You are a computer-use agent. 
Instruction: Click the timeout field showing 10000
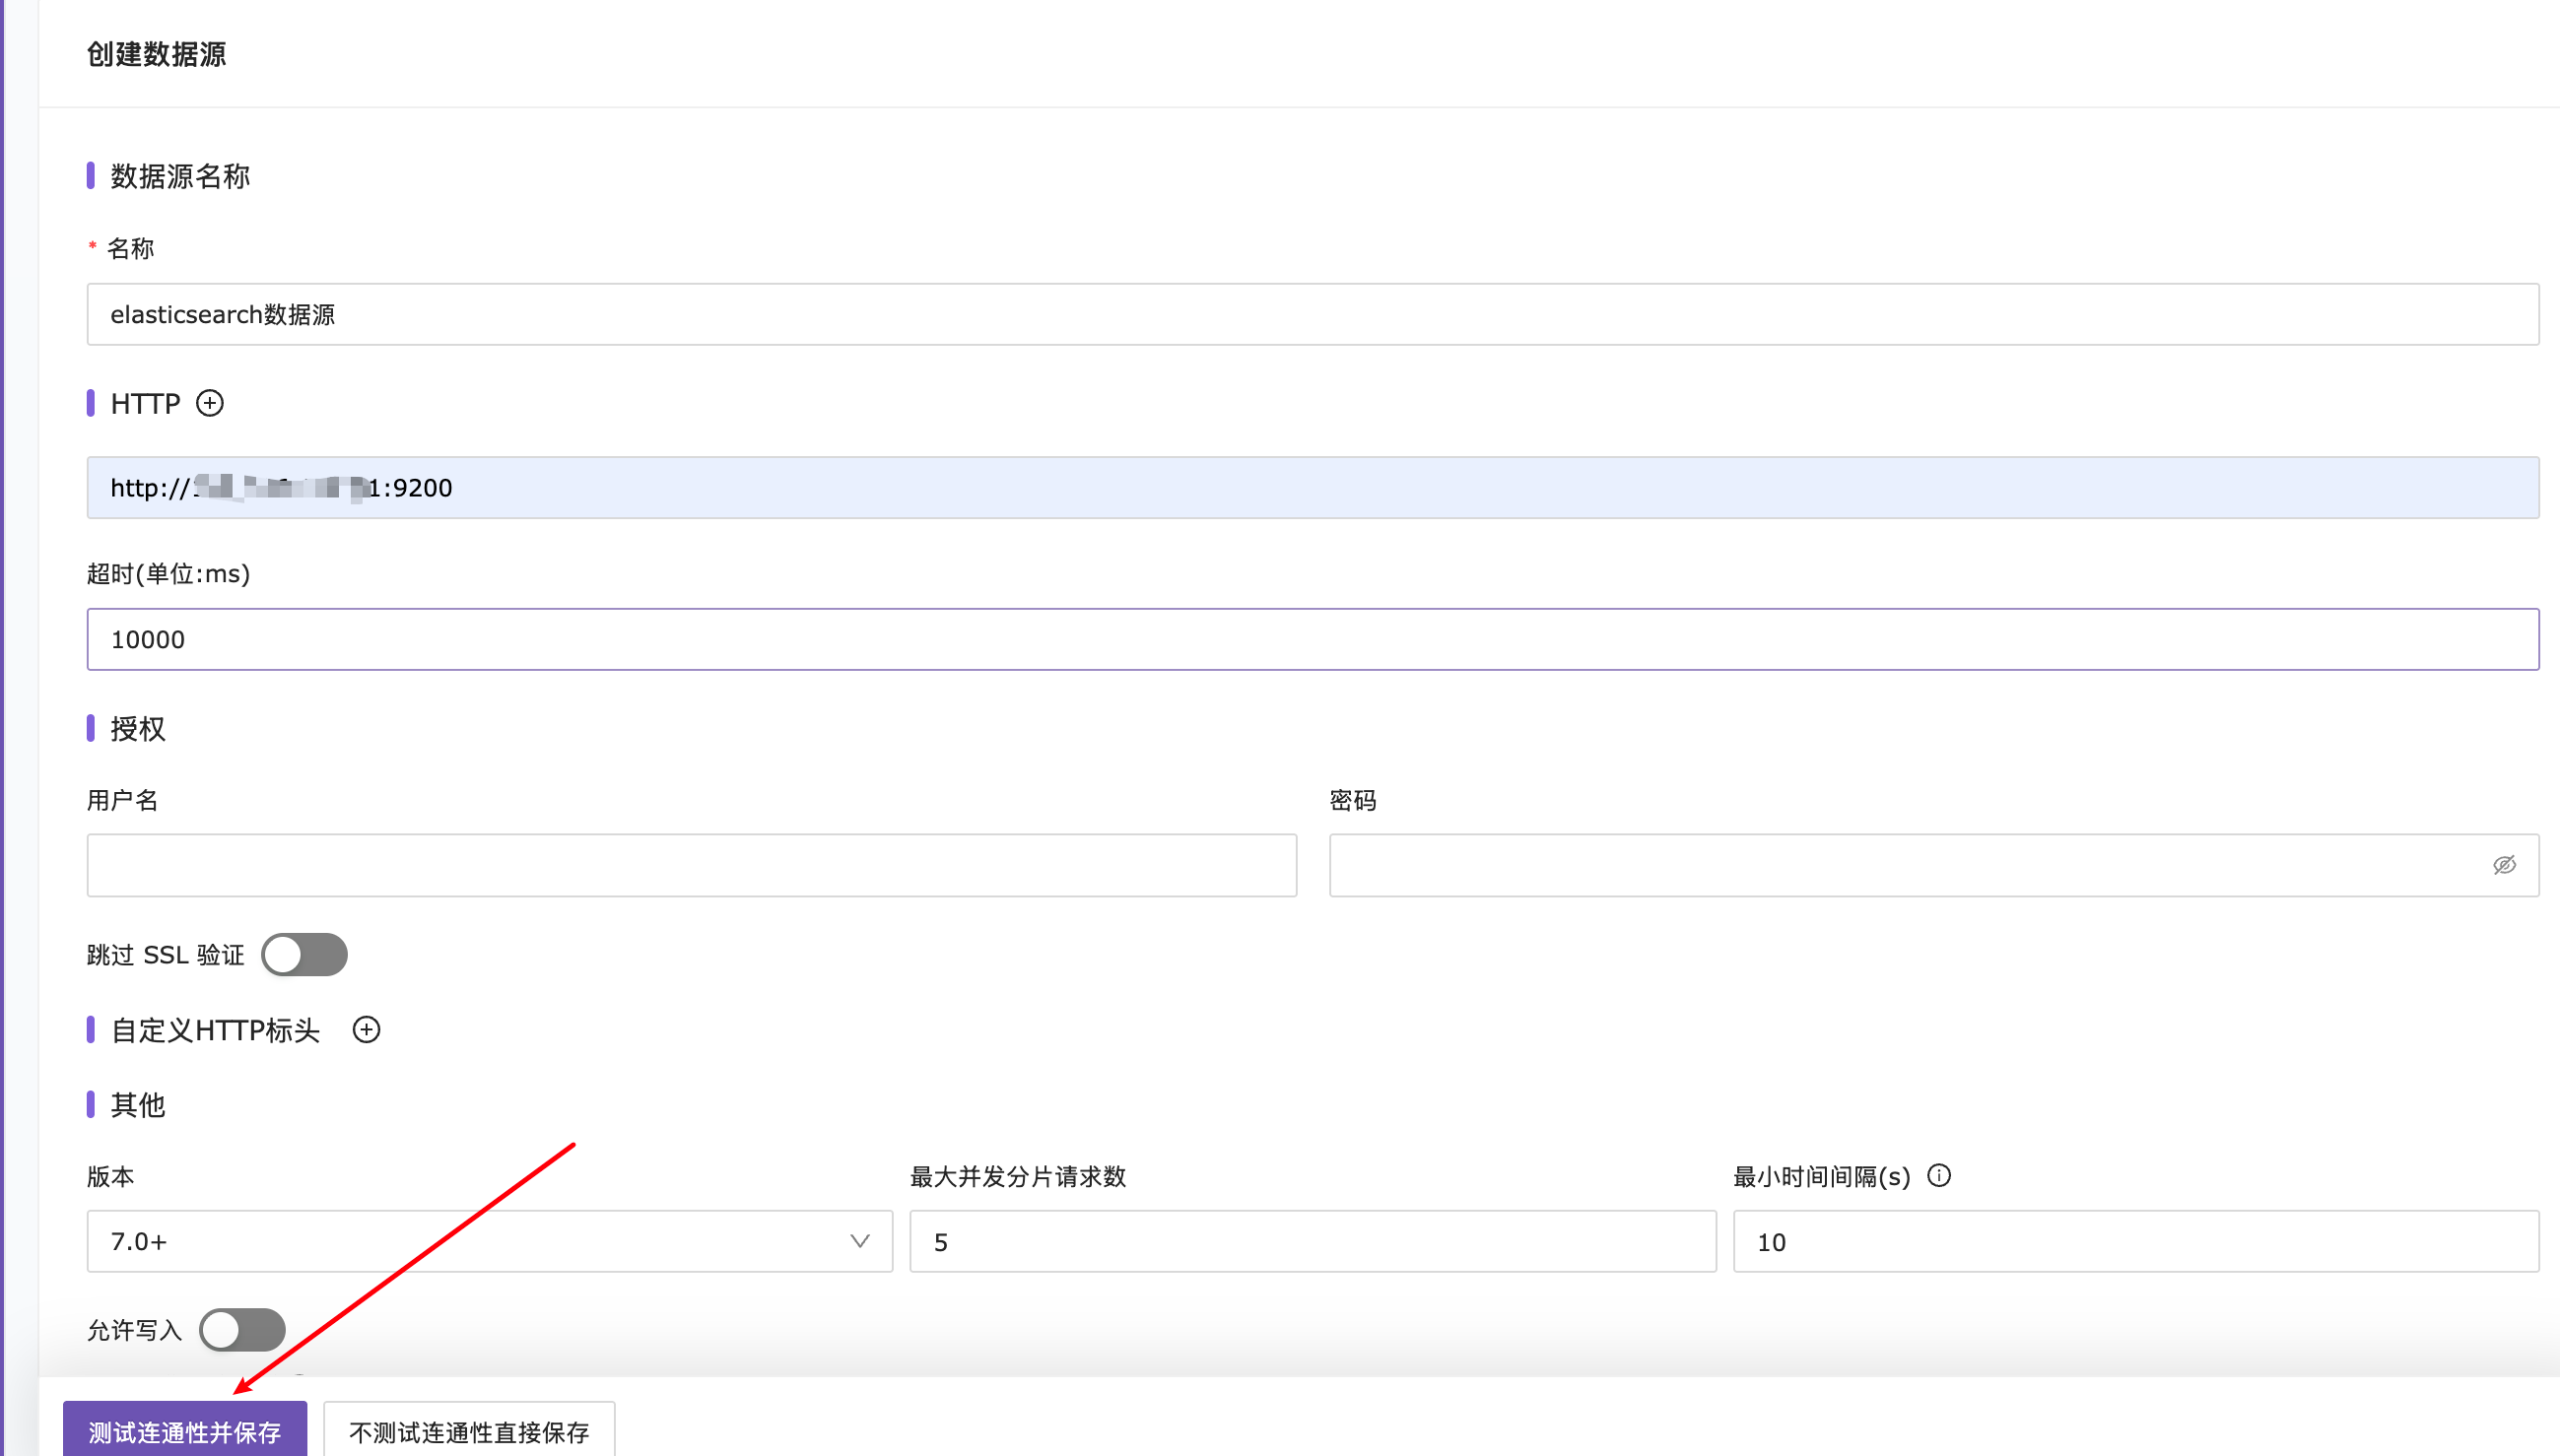[x=1312, y=639]
